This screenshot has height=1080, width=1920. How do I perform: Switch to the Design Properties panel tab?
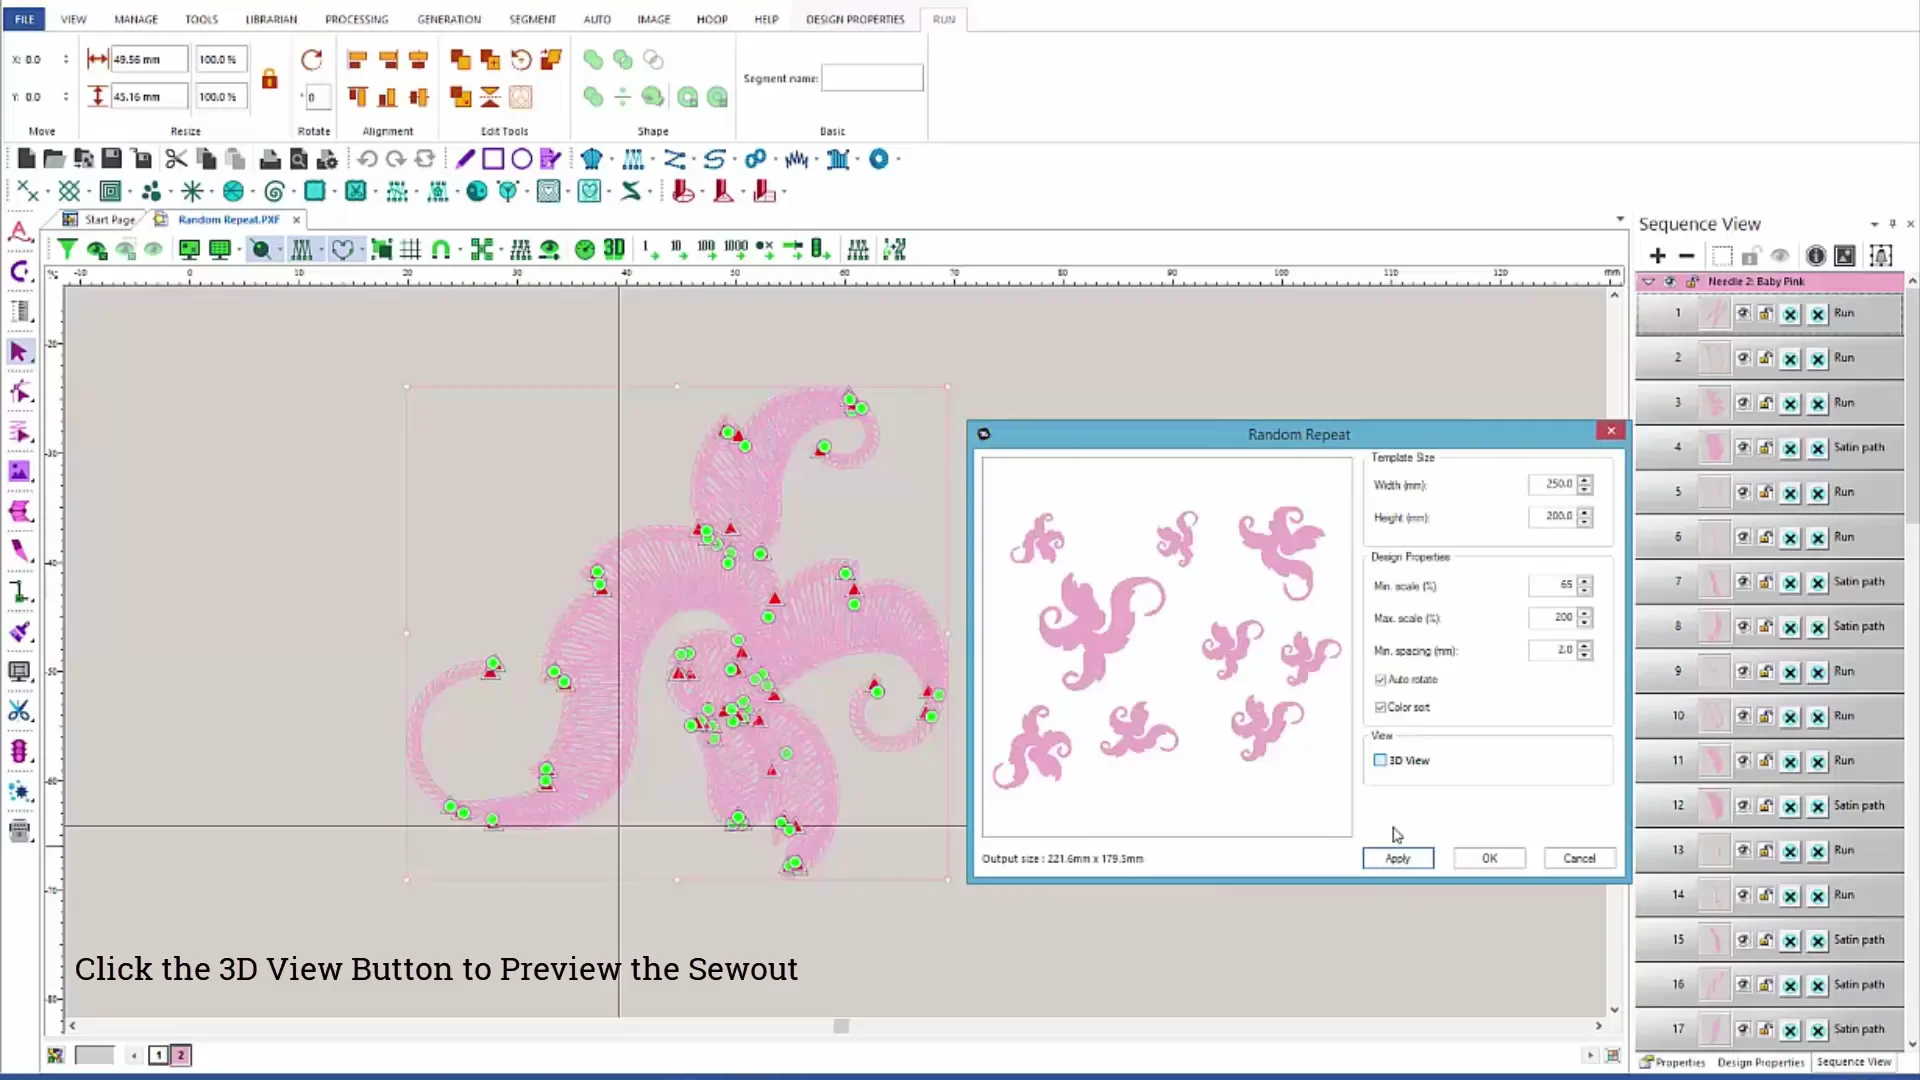click(x=1760, y=1063)
